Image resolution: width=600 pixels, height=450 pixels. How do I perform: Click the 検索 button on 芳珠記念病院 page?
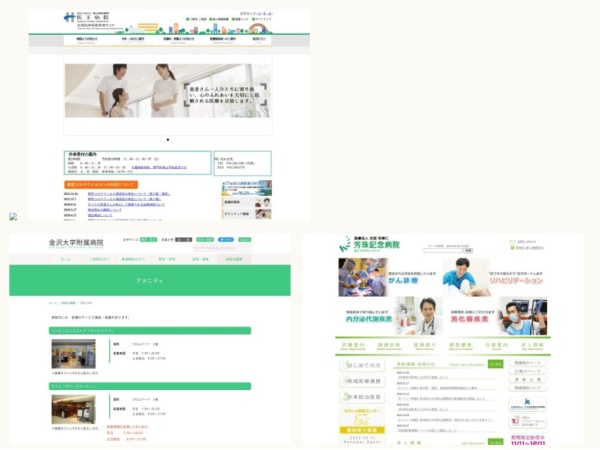tap(468, 251)
